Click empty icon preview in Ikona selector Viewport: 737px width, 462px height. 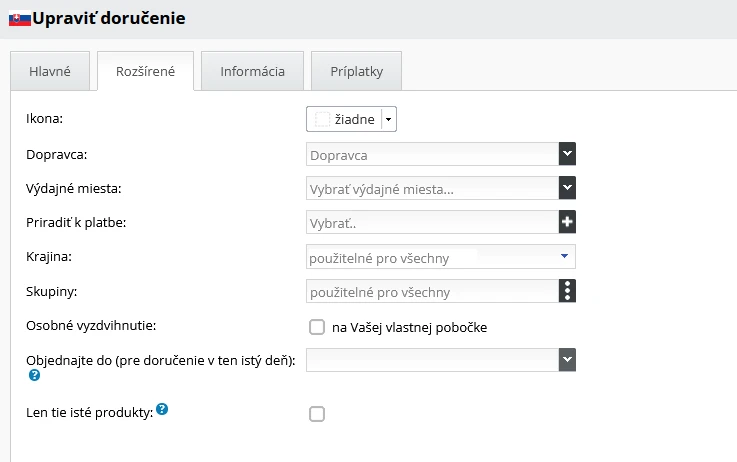[x=322, y=119]
